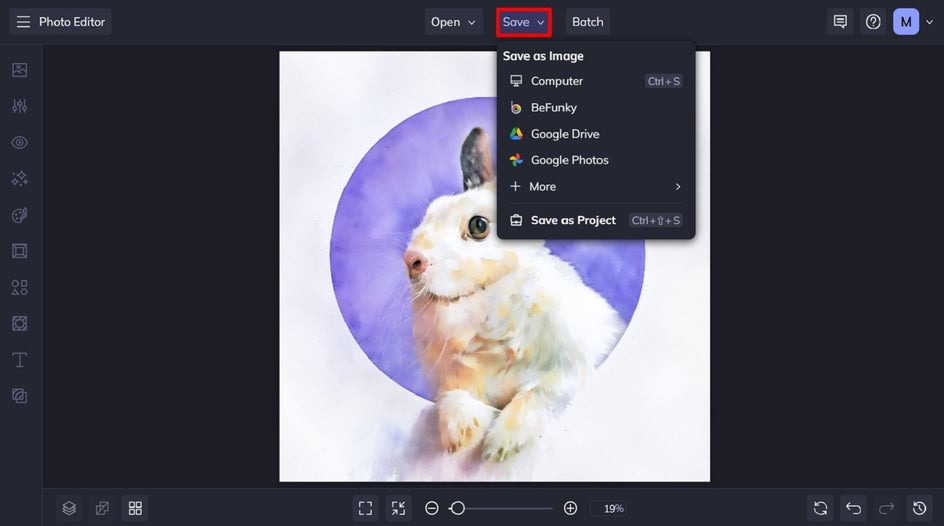This screenshot has height=526, width=944.
Task: Open the Overlays tool in sidebar
Action: [19, 324]
